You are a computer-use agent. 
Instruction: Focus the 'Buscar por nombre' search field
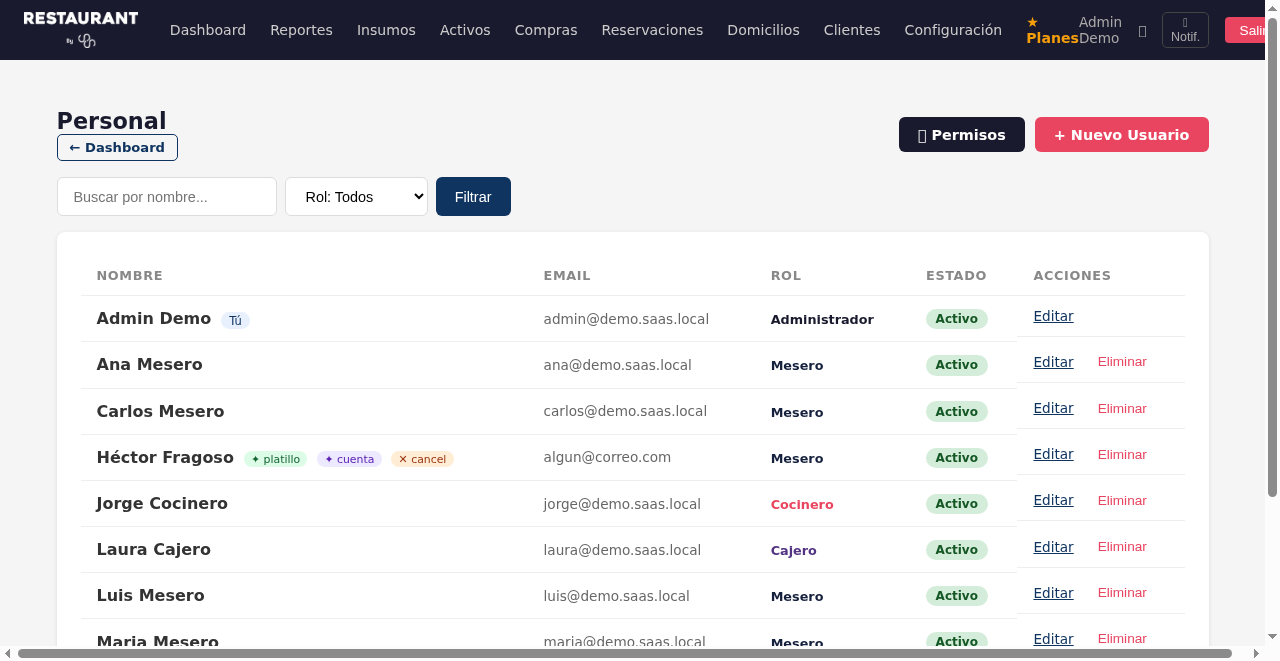[x=167, y=197]
